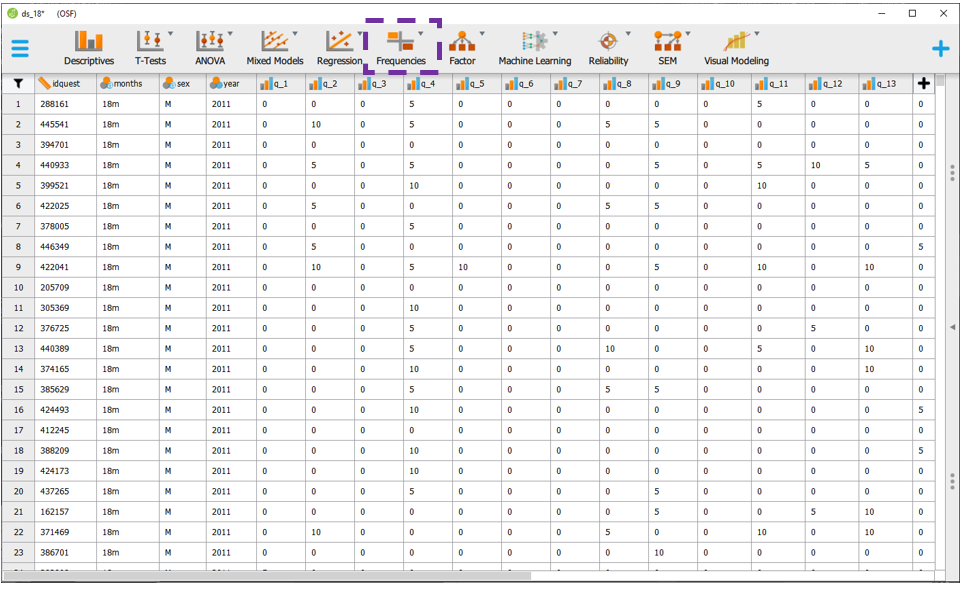Open the Mixed Models module
The image size is (965, 590).
coord(274,47)
